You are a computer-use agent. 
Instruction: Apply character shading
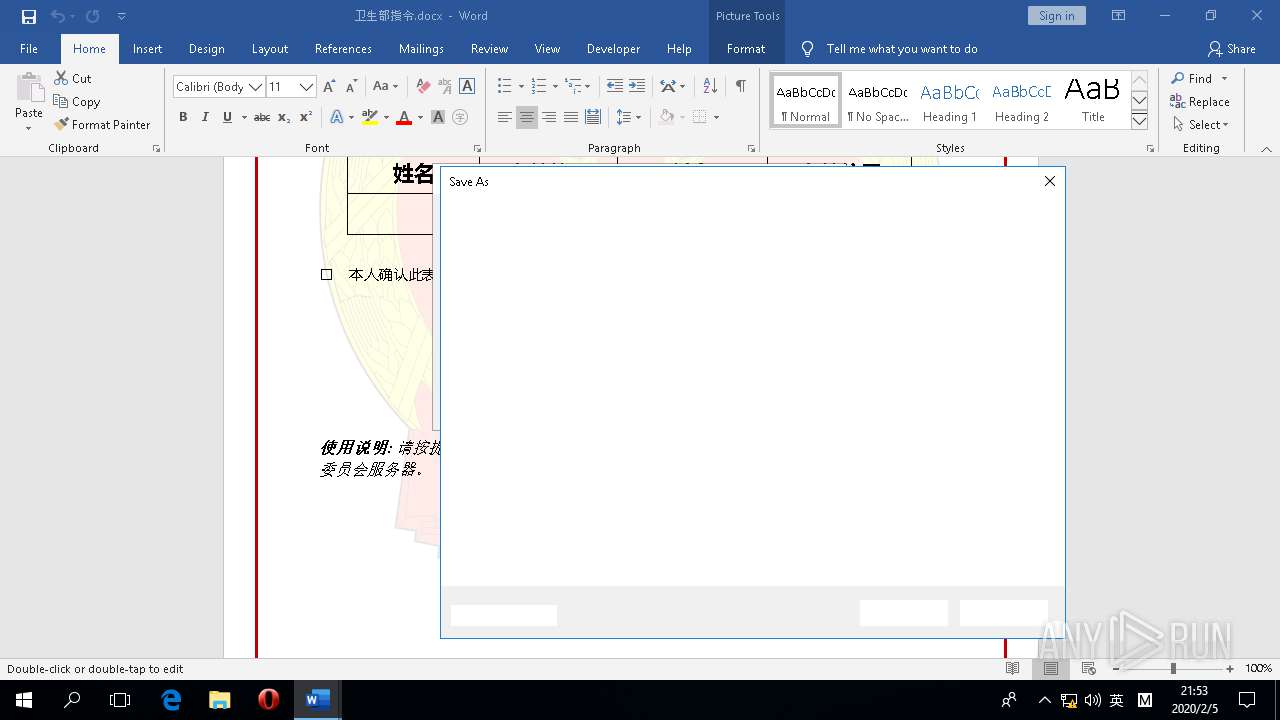tap(438, 117)
